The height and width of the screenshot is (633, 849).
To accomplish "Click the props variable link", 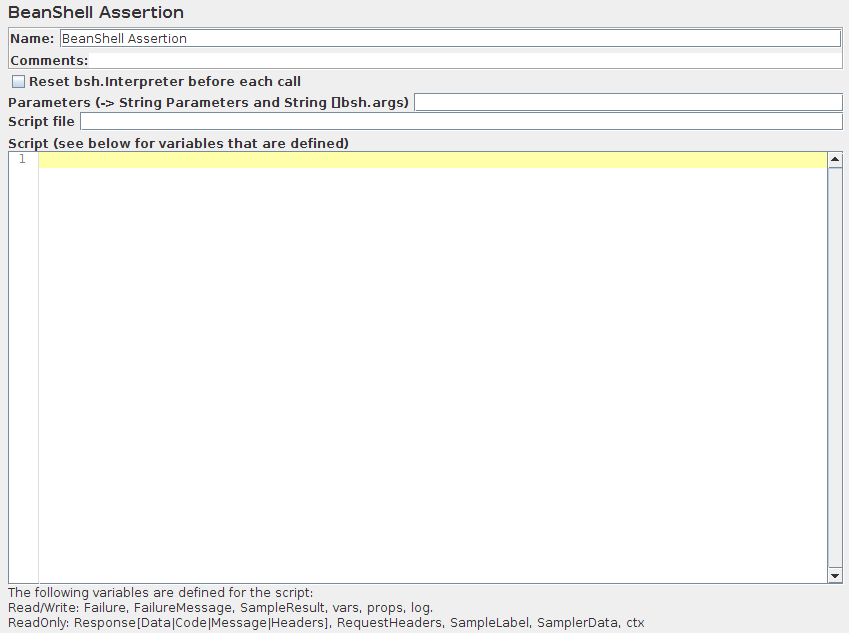I will 385,607.
